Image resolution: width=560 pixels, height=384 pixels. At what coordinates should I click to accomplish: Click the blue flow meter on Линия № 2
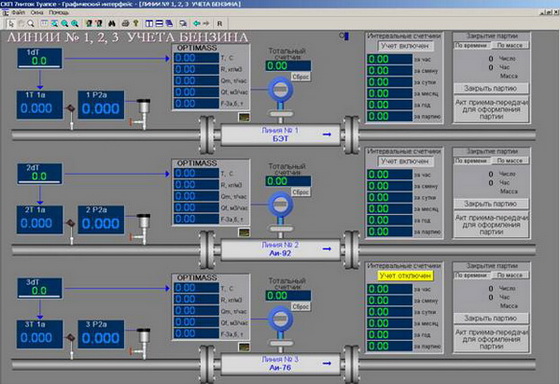[x=281, y=205]
